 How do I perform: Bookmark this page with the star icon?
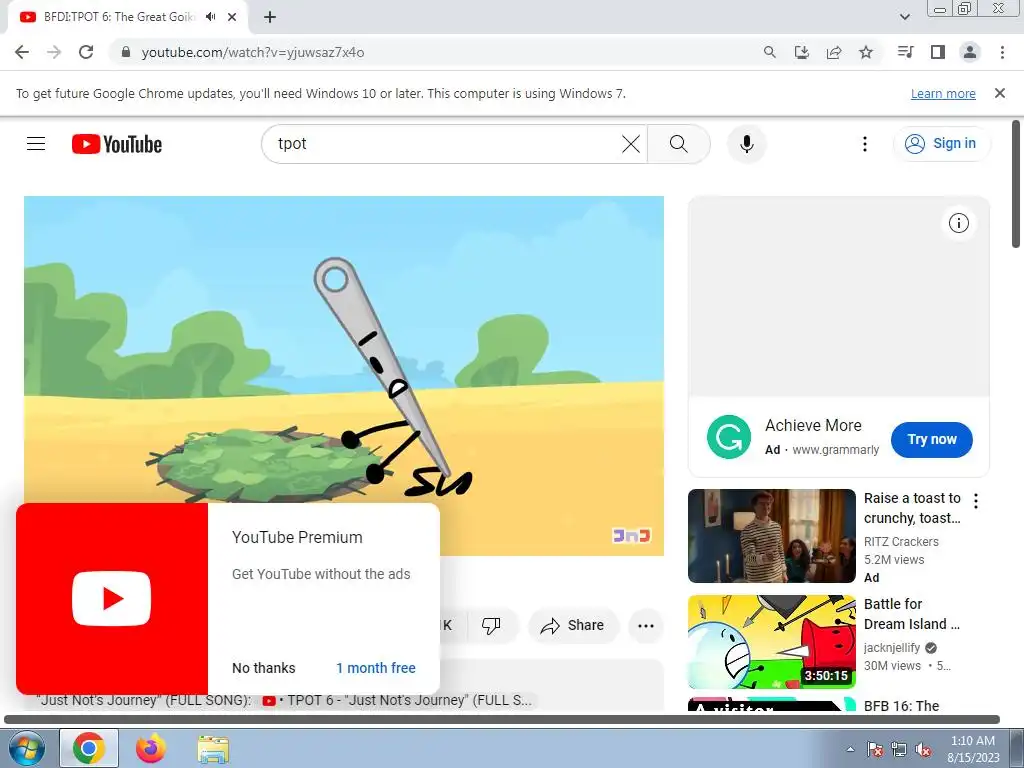[866, 52]
